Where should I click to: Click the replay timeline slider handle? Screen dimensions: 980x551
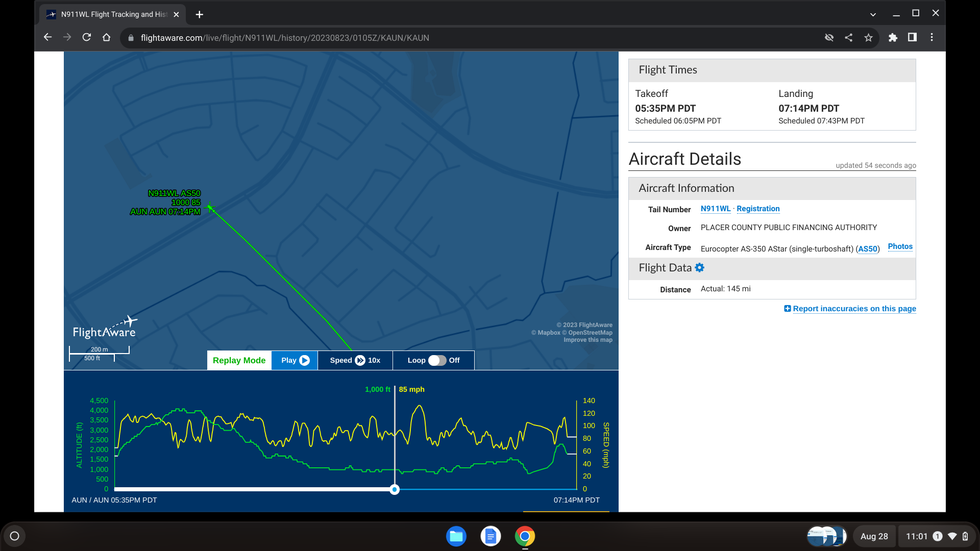click(x=394, y=490)
